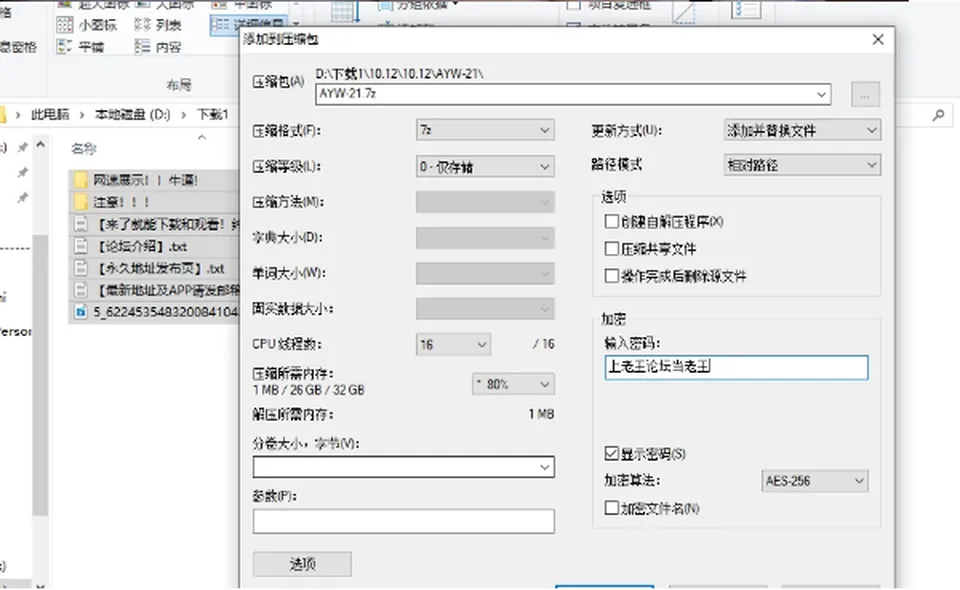Screen dimensions: 960x590
Task: Click the 选项 button in the dialog
Action: click(x=302, y=564)
